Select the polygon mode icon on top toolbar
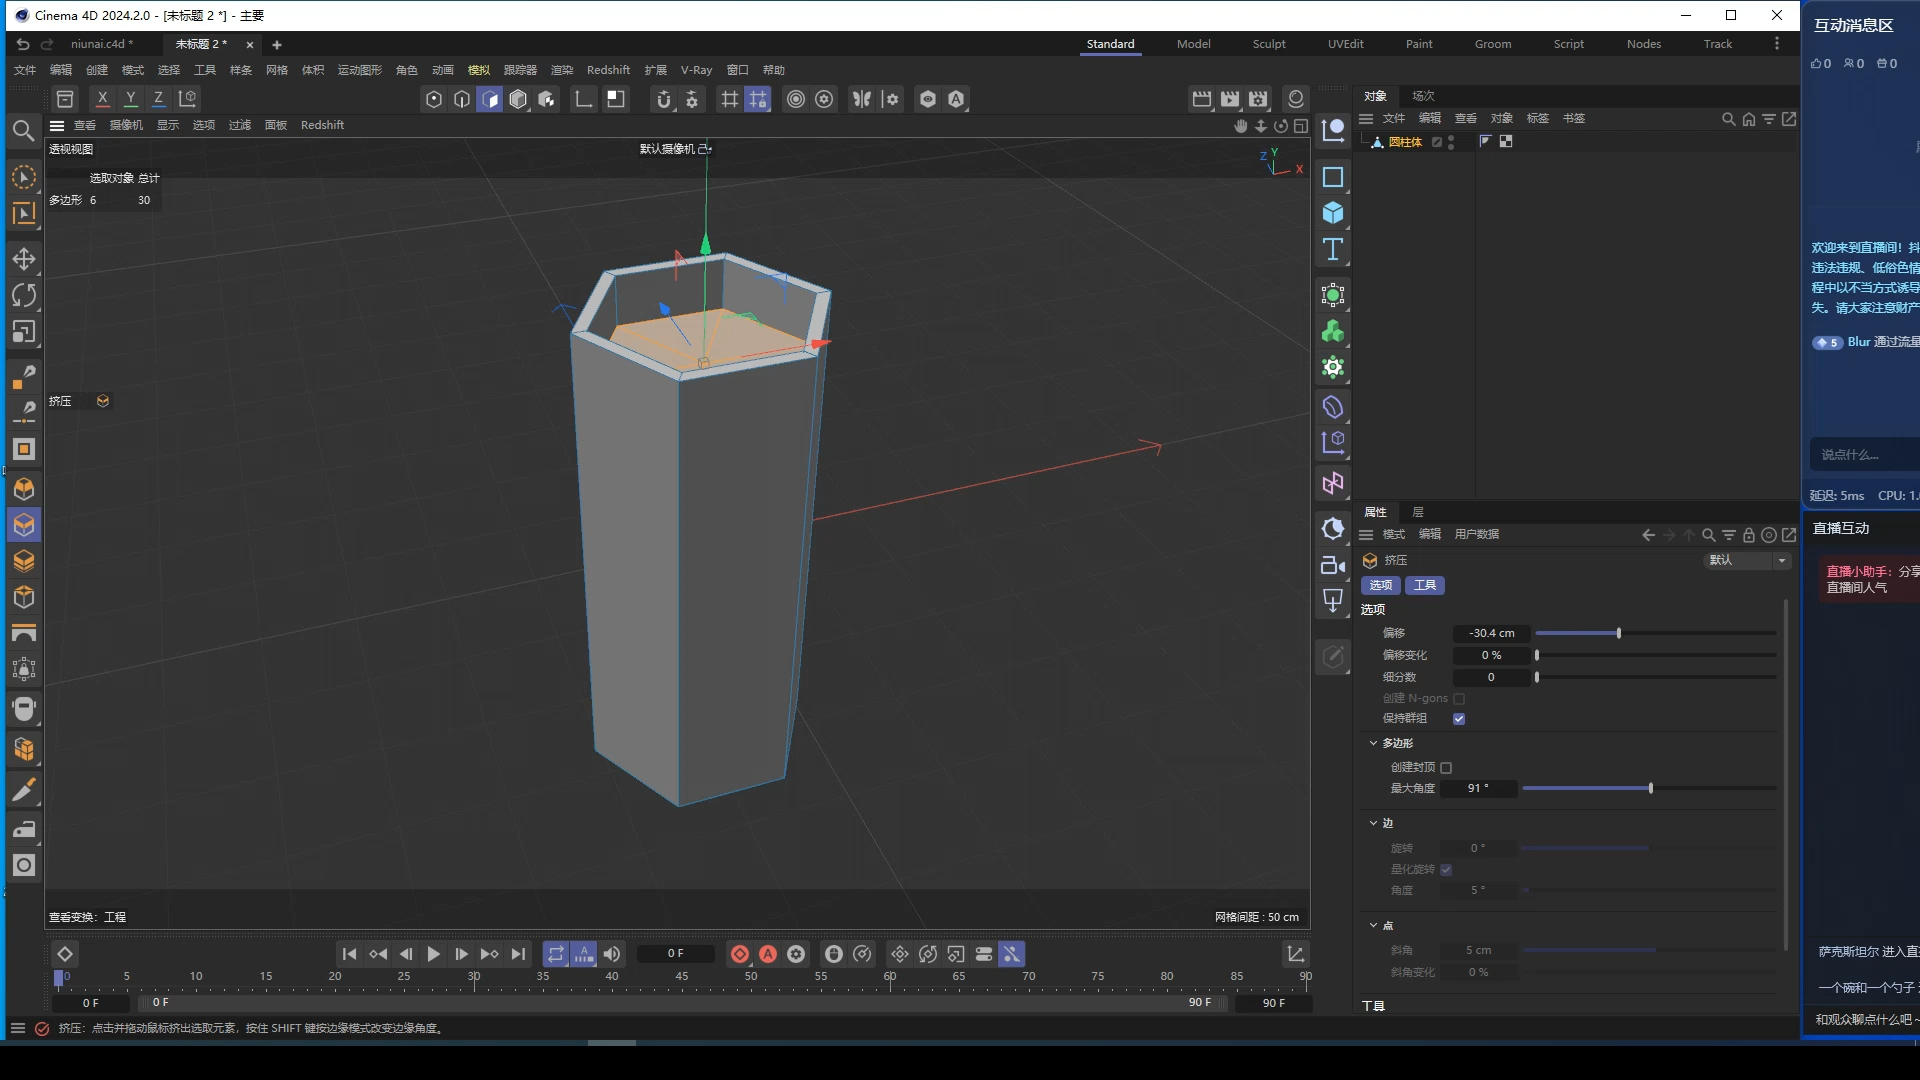Screen dimensions: 1920x1080 point(490,99)
